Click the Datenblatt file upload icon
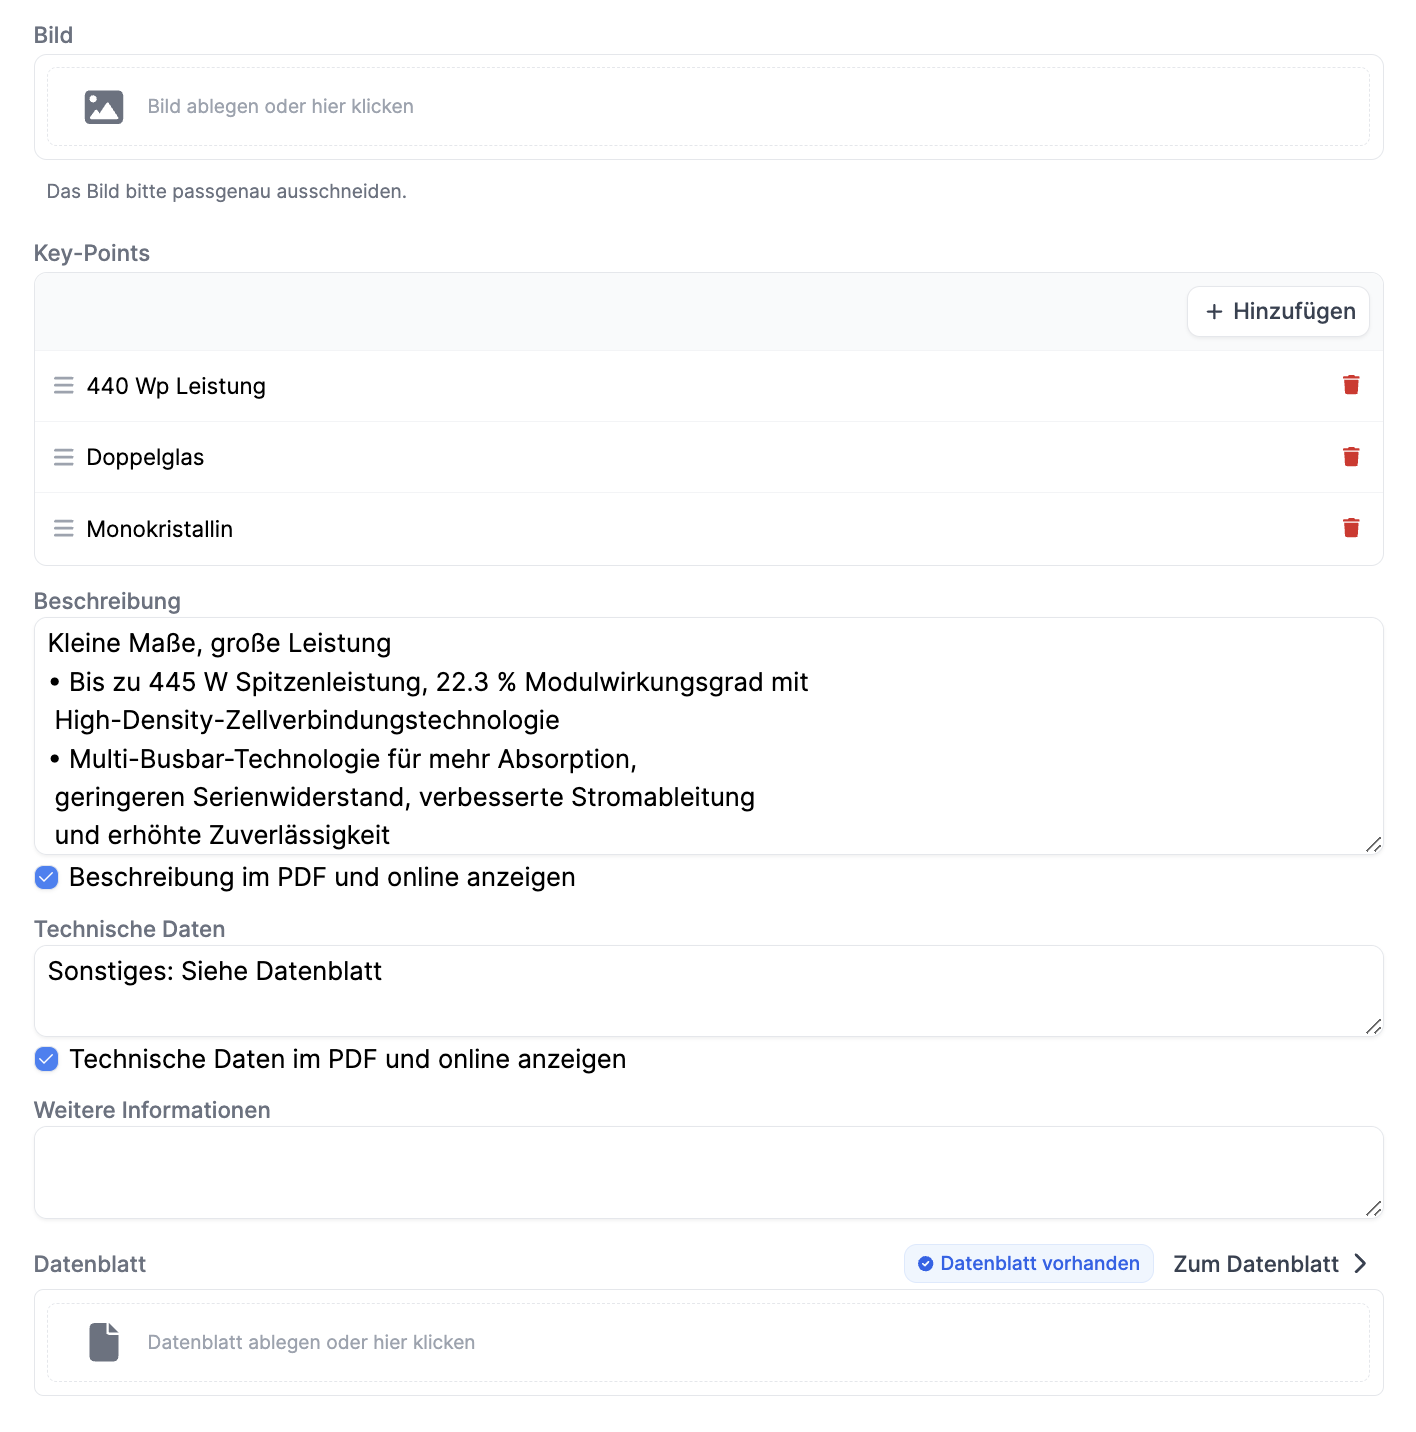The width and height of the screenshot is (1416, 1432). [x=104, y=1342]
